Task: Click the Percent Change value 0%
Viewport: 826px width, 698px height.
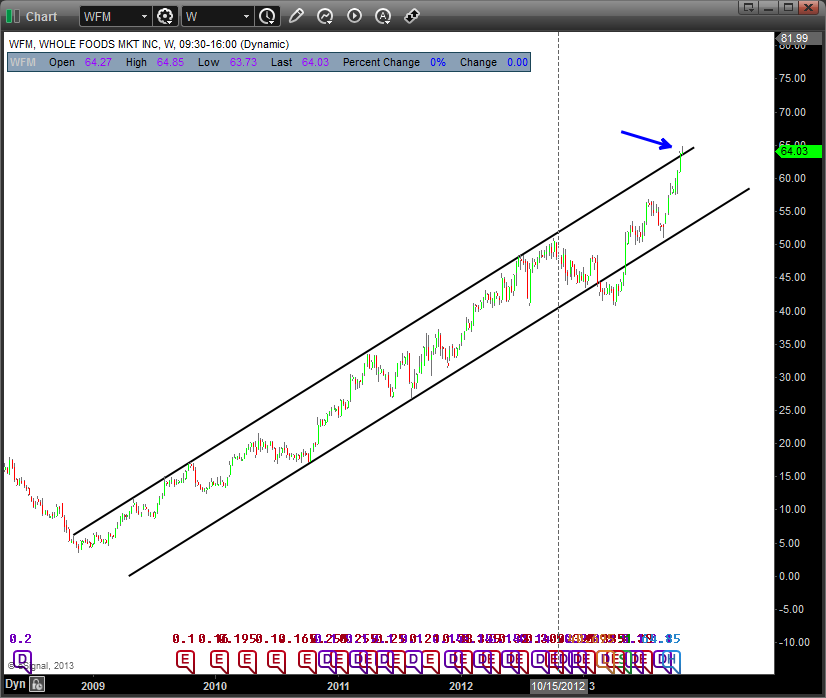Action: coord(438,62)
